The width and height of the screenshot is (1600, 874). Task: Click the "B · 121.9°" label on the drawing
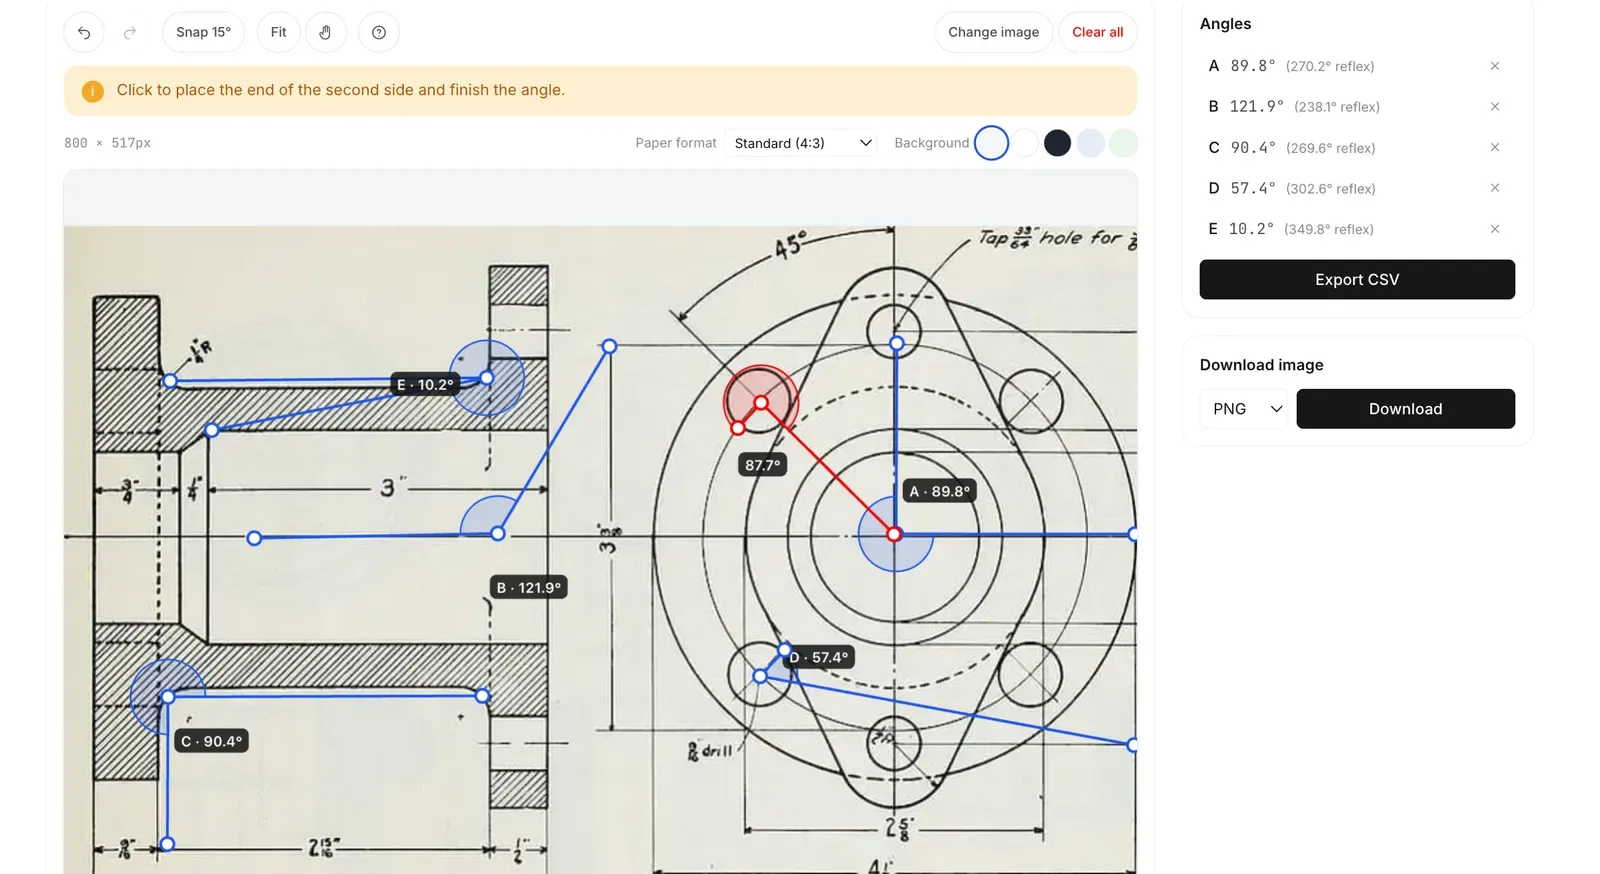[529, 587]
